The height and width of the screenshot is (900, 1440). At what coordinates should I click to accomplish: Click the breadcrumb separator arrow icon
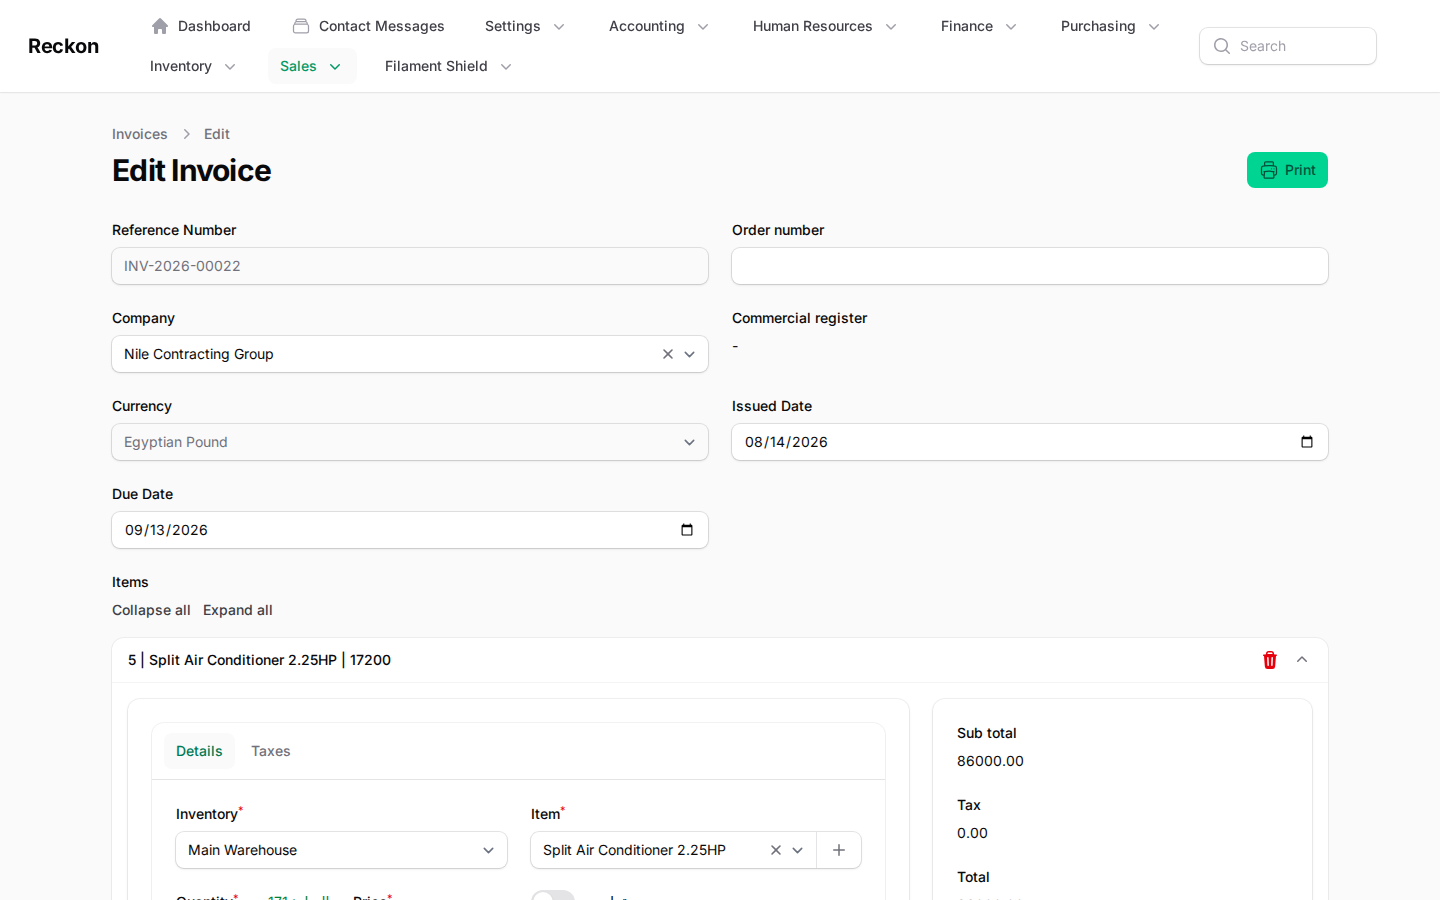(x=186, y=134)
